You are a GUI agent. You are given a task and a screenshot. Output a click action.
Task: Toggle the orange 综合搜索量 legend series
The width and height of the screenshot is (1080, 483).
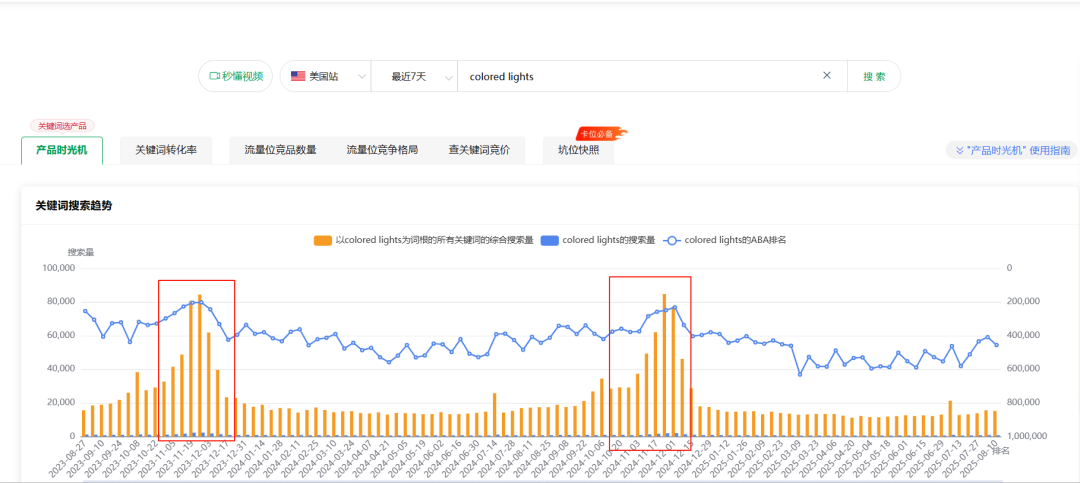424,240
